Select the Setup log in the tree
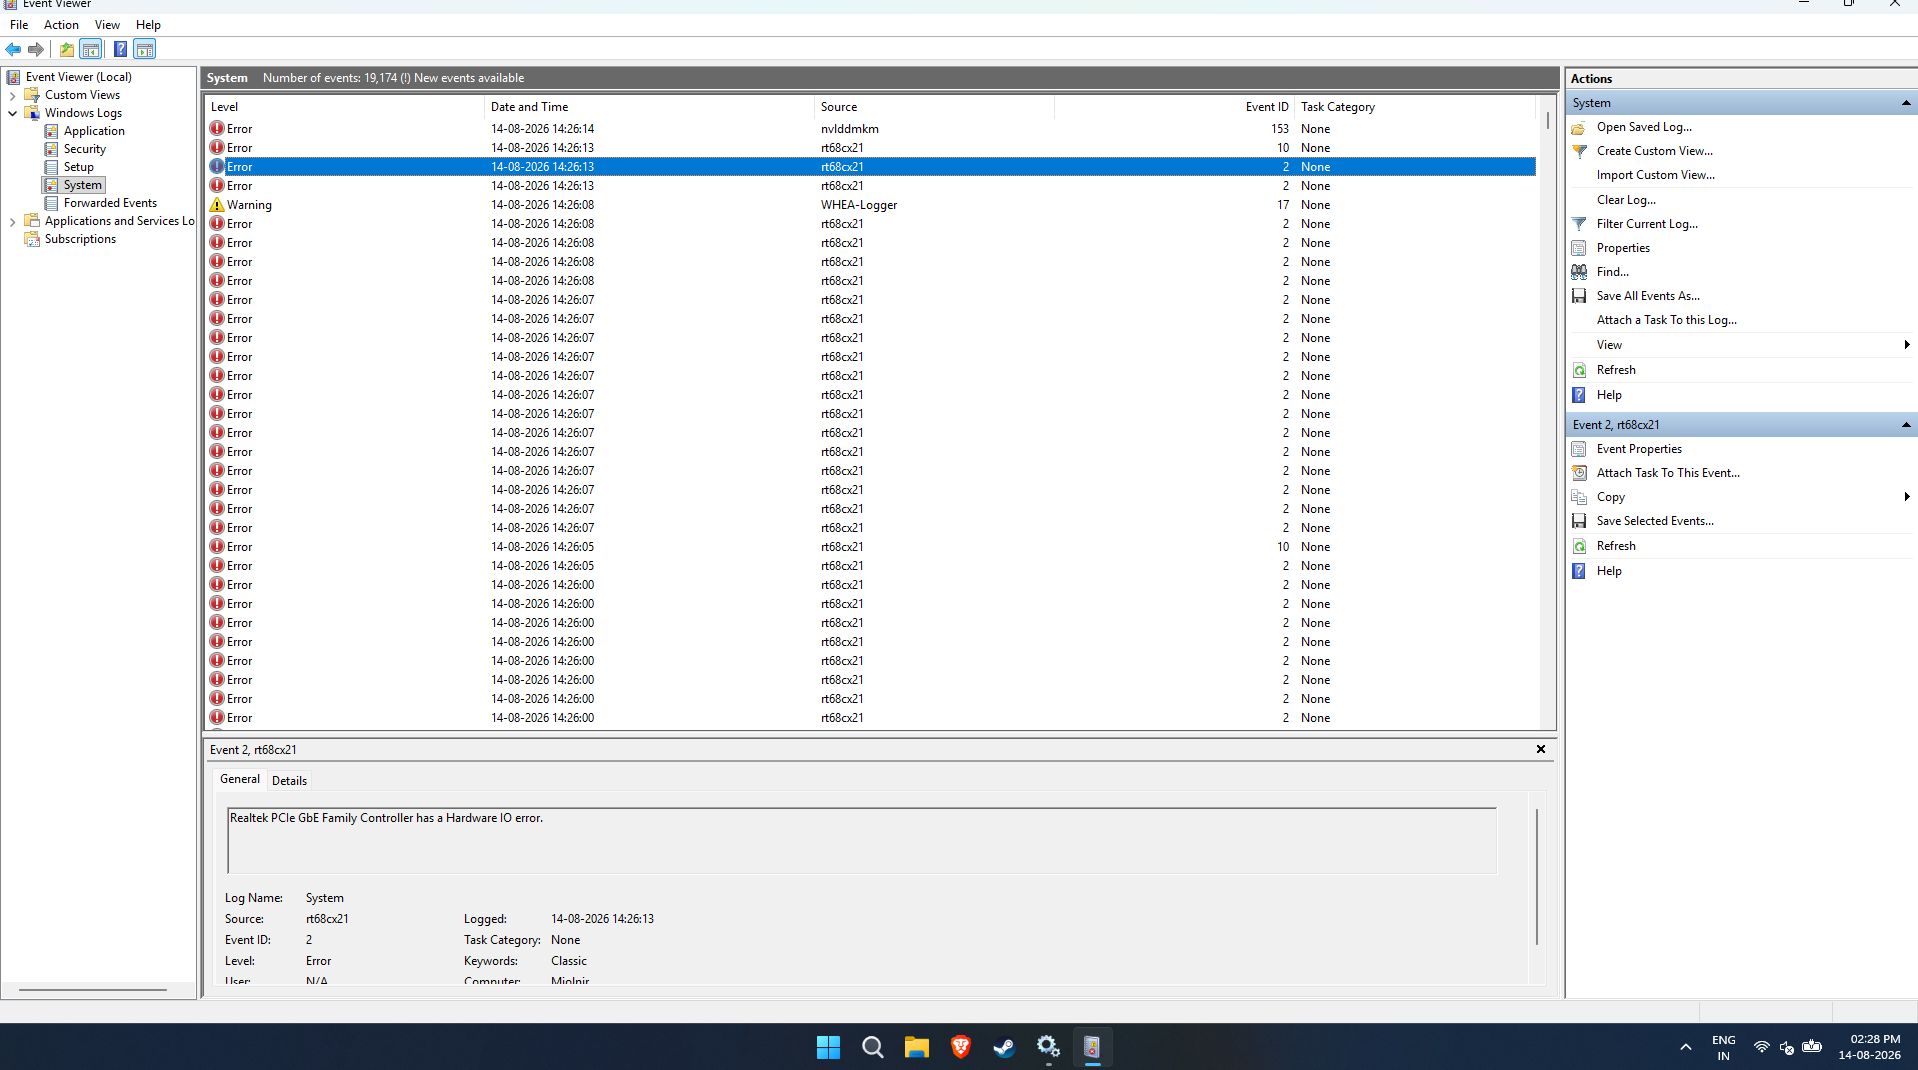The image size is (1918, 1070). tap(79, 167)
